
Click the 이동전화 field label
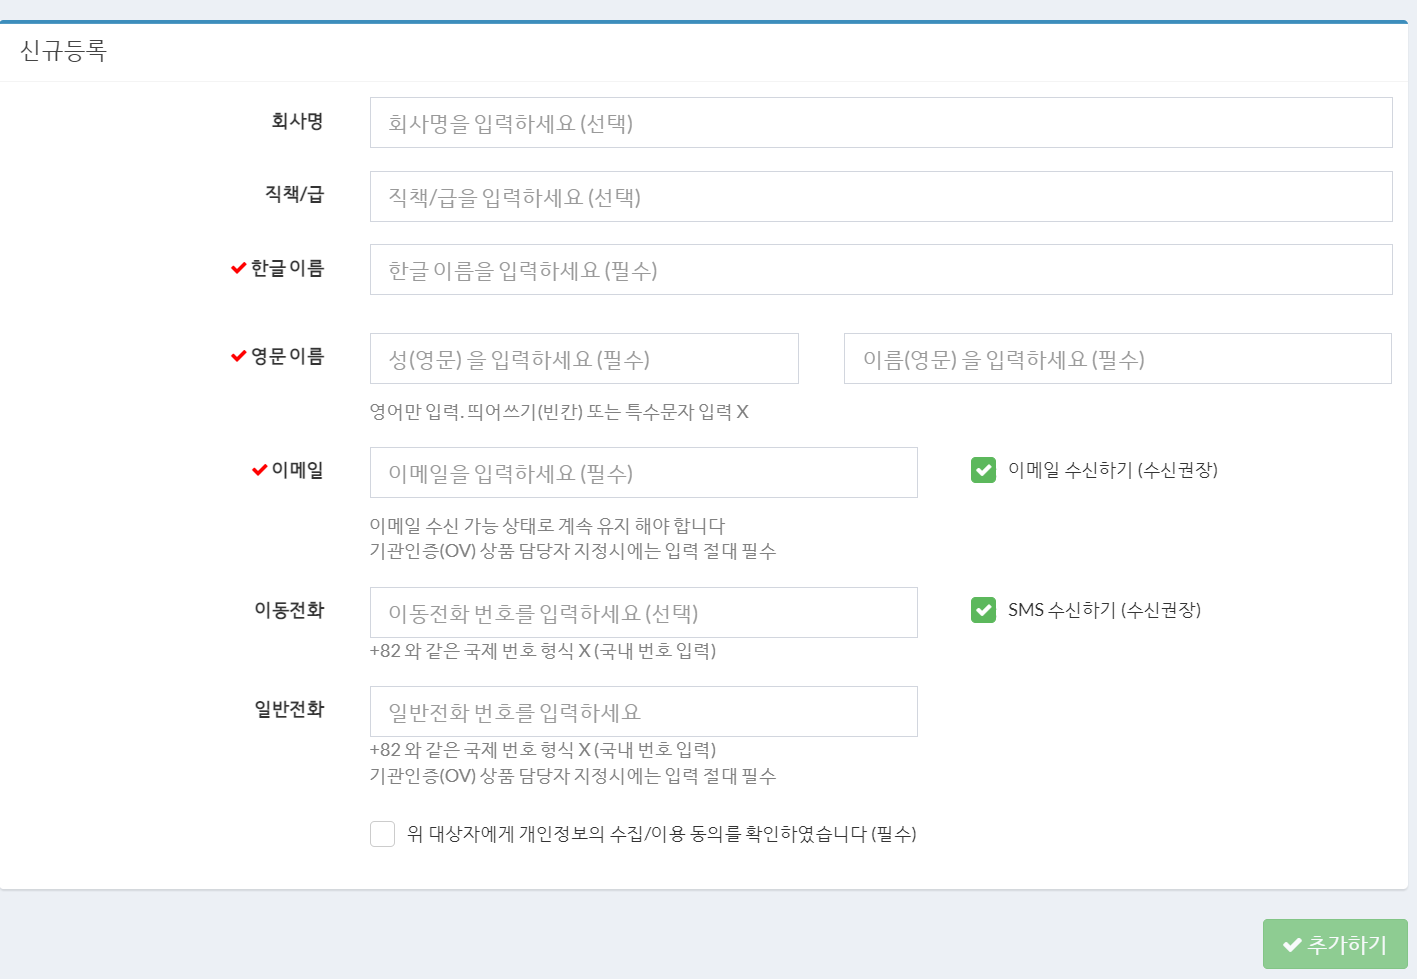click(289, 610)
